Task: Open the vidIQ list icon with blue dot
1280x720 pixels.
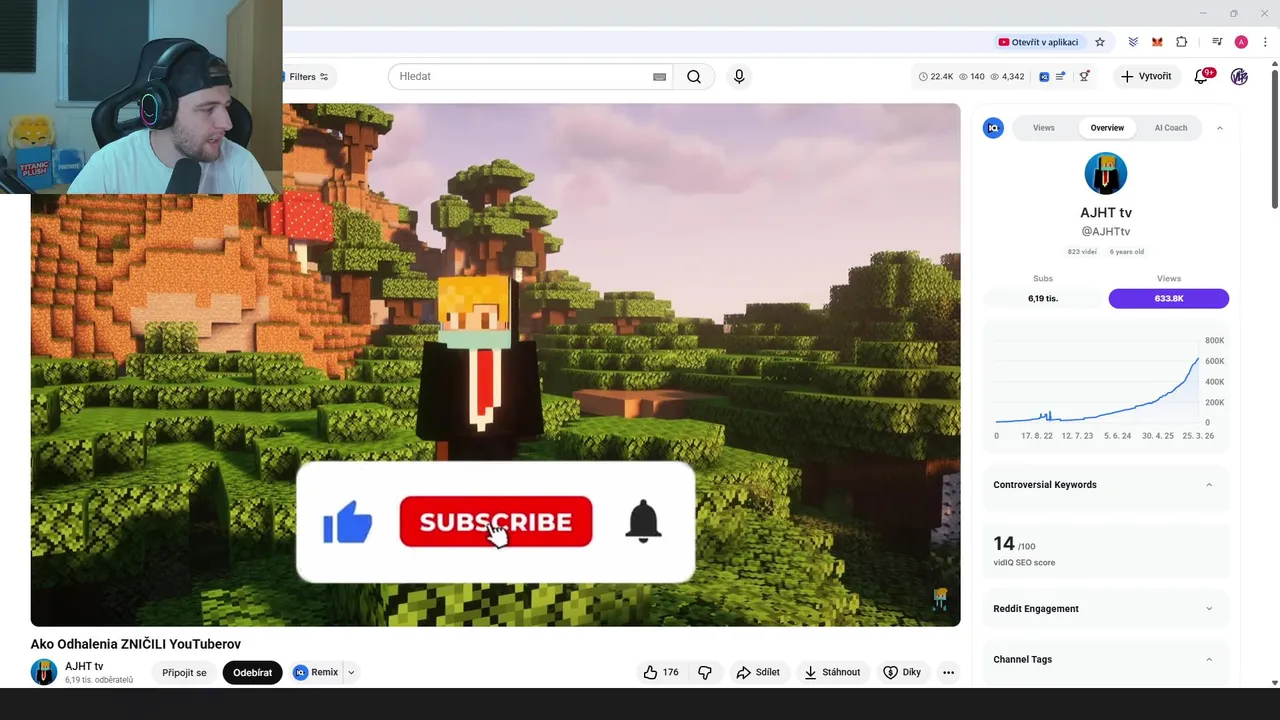Action: pyautogui.click(x=1060, y=76)
